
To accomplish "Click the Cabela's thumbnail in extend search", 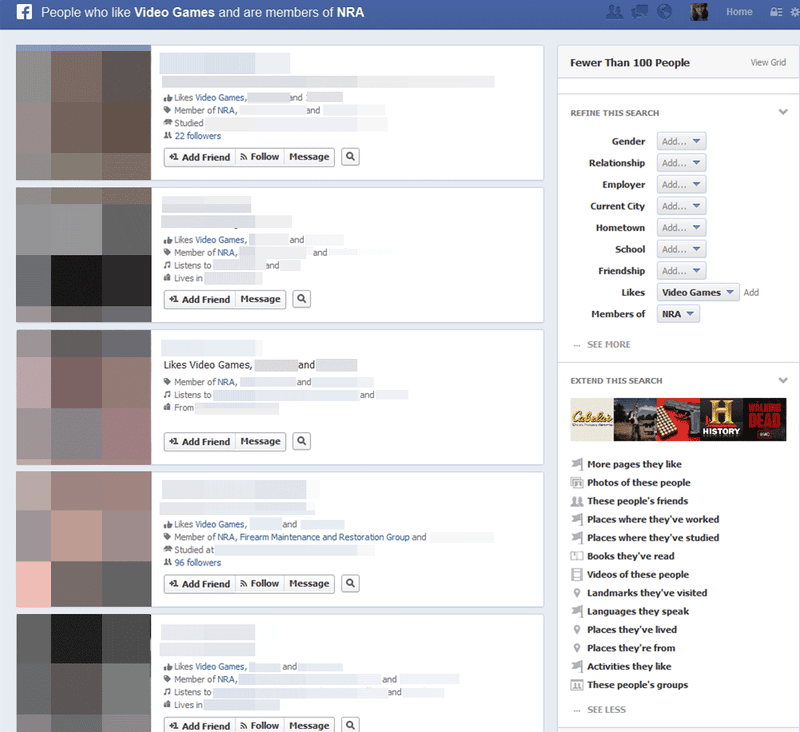I will click(x=592, y=419).
